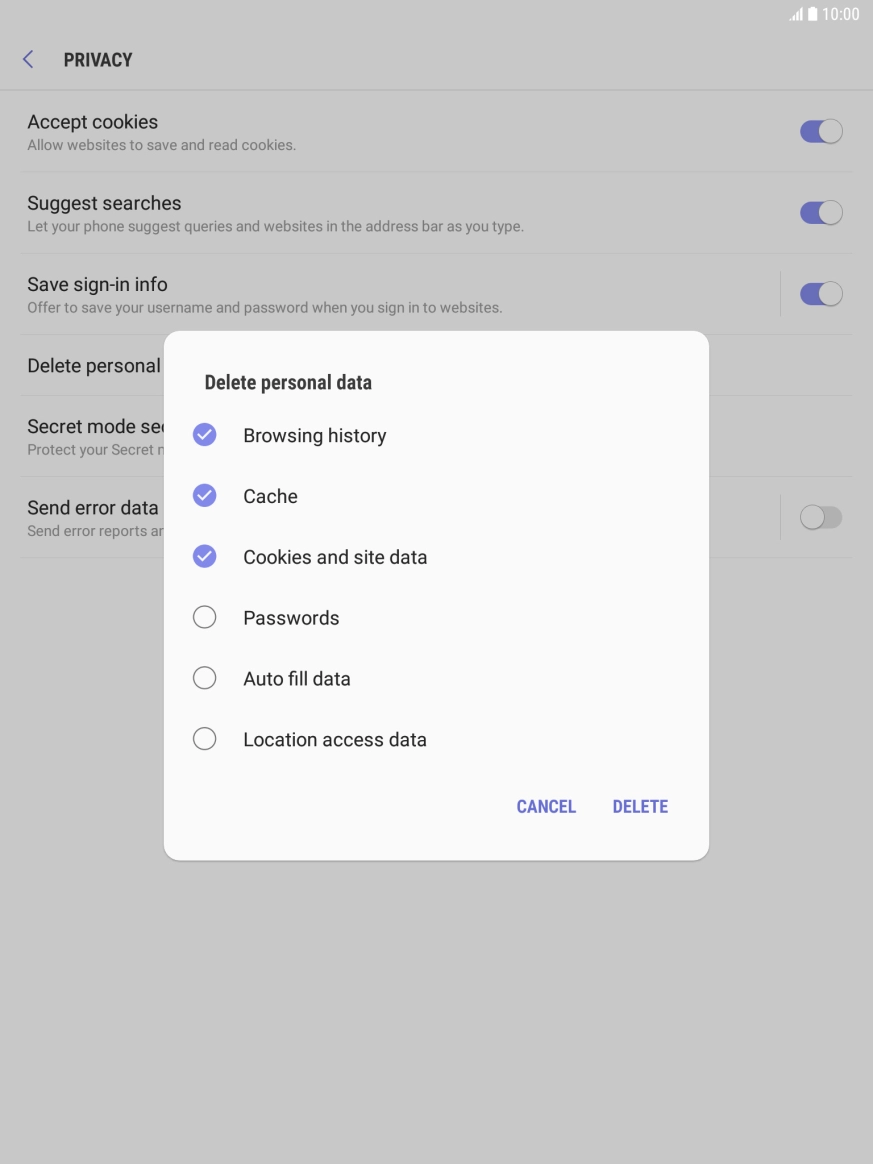Deselect Cookies and site data

pyautogui.click(x=204, y=556)
